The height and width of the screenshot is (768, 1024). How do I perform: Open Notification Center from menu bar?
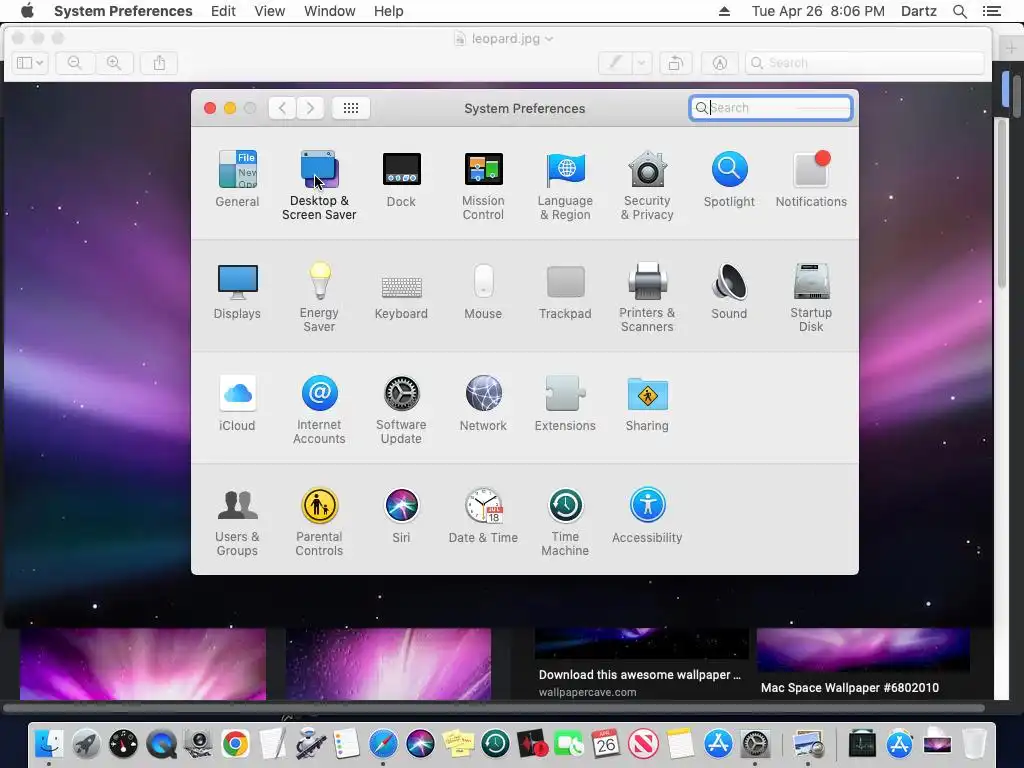[x=991, y=11]
